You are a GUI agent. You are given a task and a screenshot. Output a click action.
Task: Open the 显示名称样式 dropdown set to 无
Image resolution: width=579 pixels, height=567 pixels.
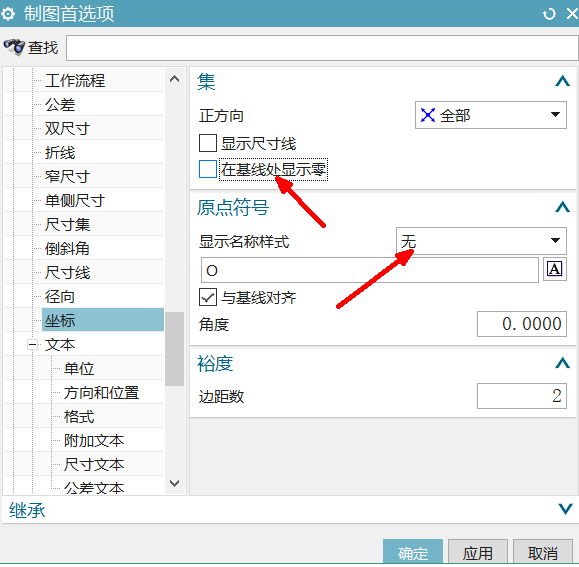(481, 241)
